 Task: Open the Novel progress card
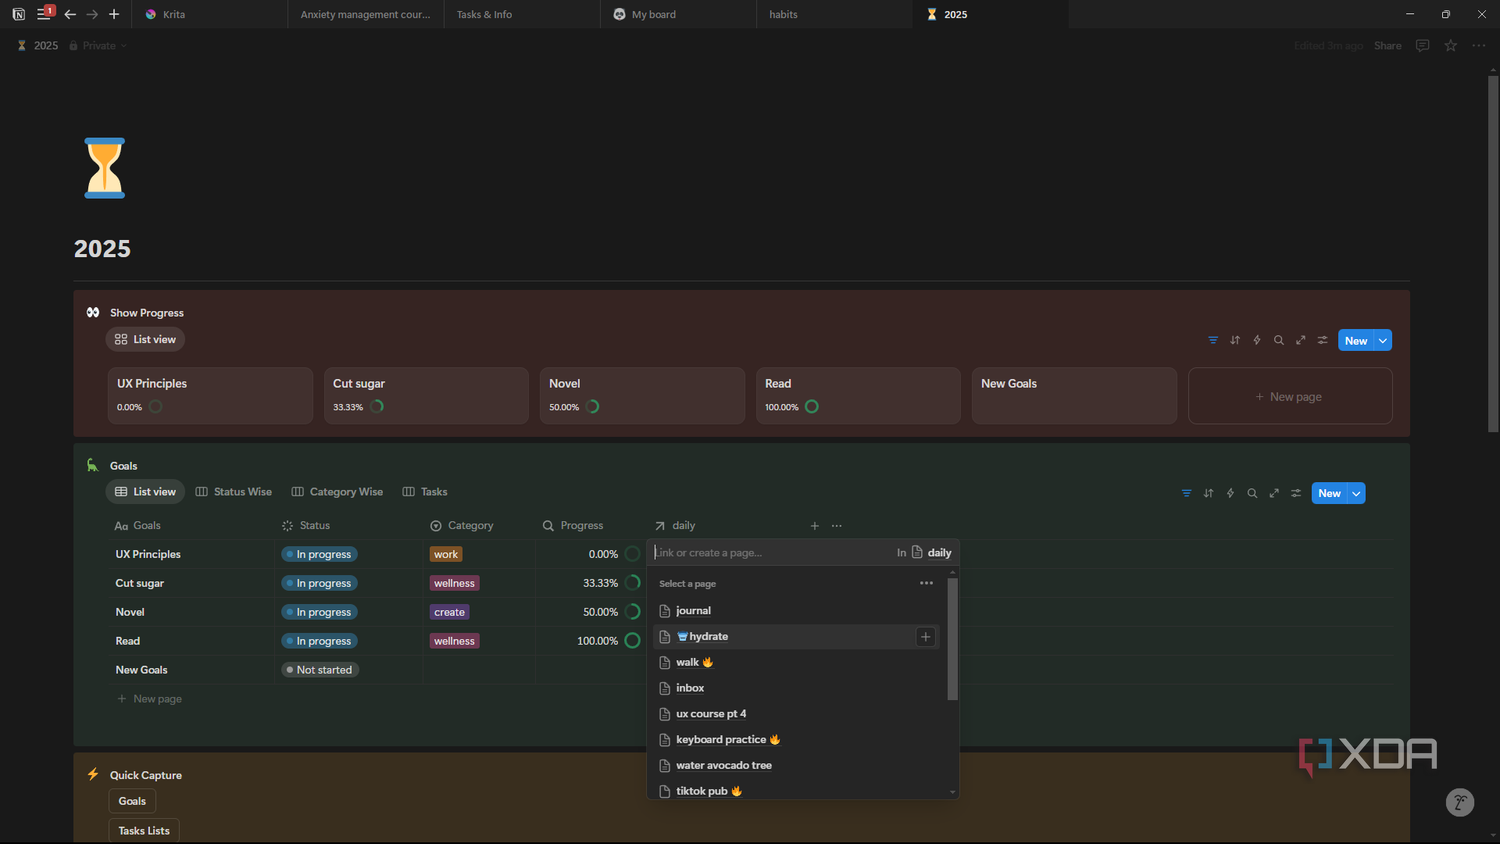click(x=642, y=396)
